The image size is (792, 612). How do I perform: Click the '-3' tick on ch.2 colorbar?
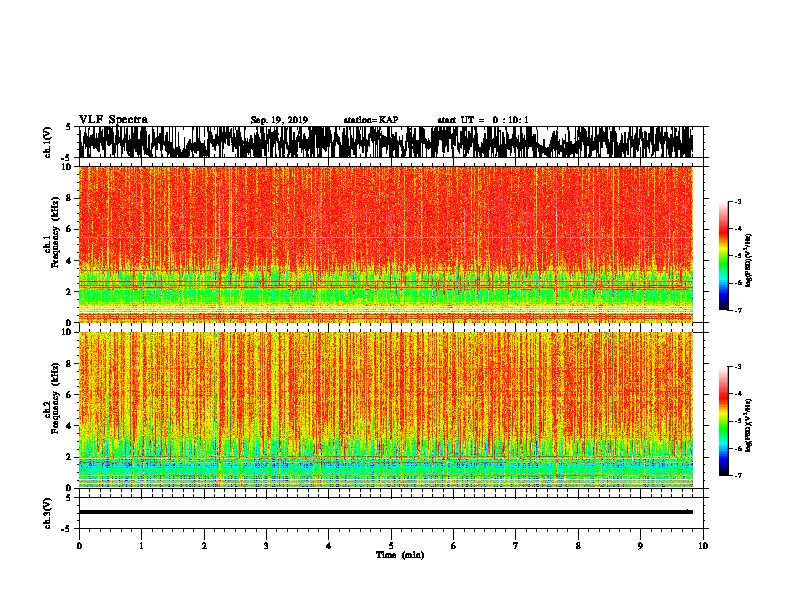click(738, 366)
